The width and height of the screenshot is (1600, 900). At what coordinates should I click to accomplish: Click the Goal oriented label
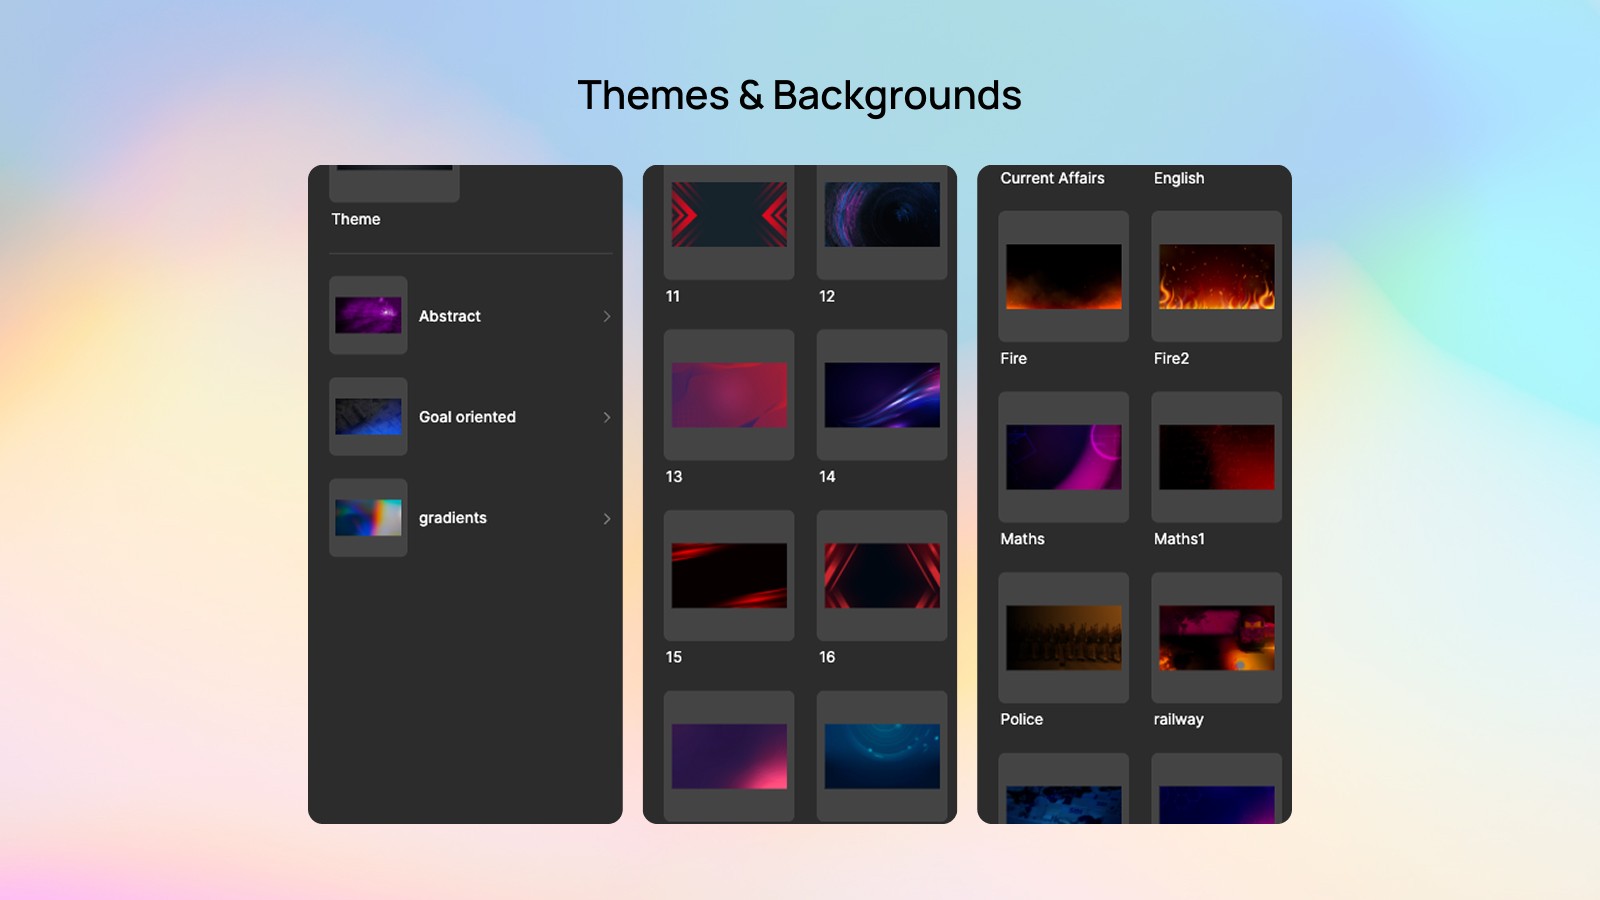[467, 417]
